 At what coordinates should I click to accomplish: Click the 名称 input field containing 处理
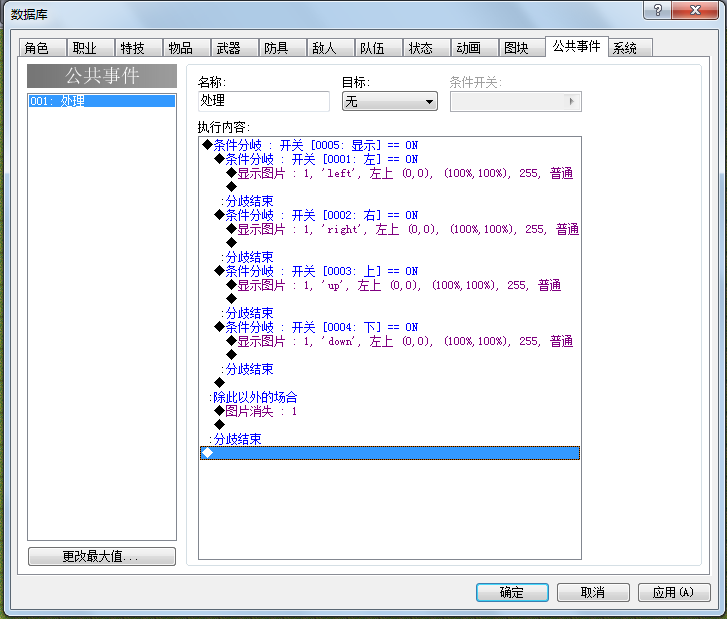(264, 101)
